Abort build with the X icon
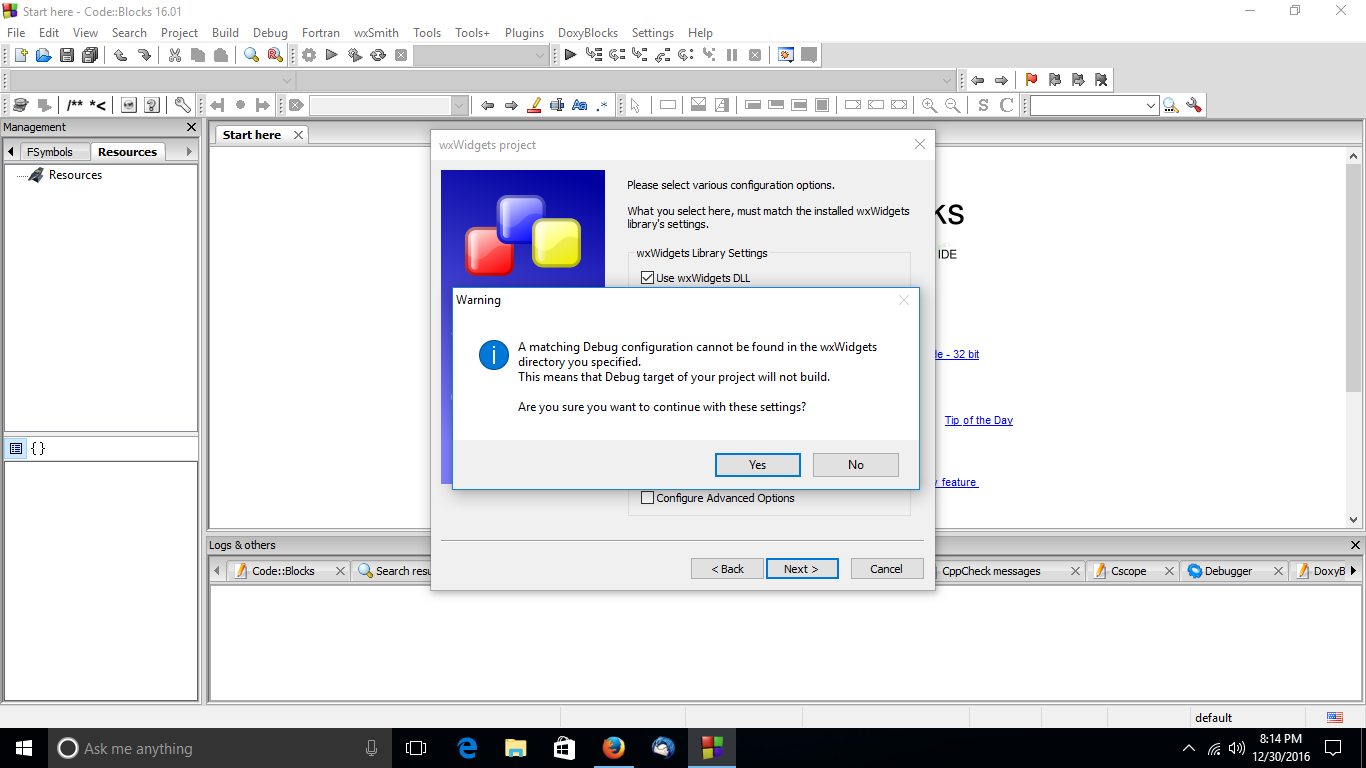 (401, 55)
